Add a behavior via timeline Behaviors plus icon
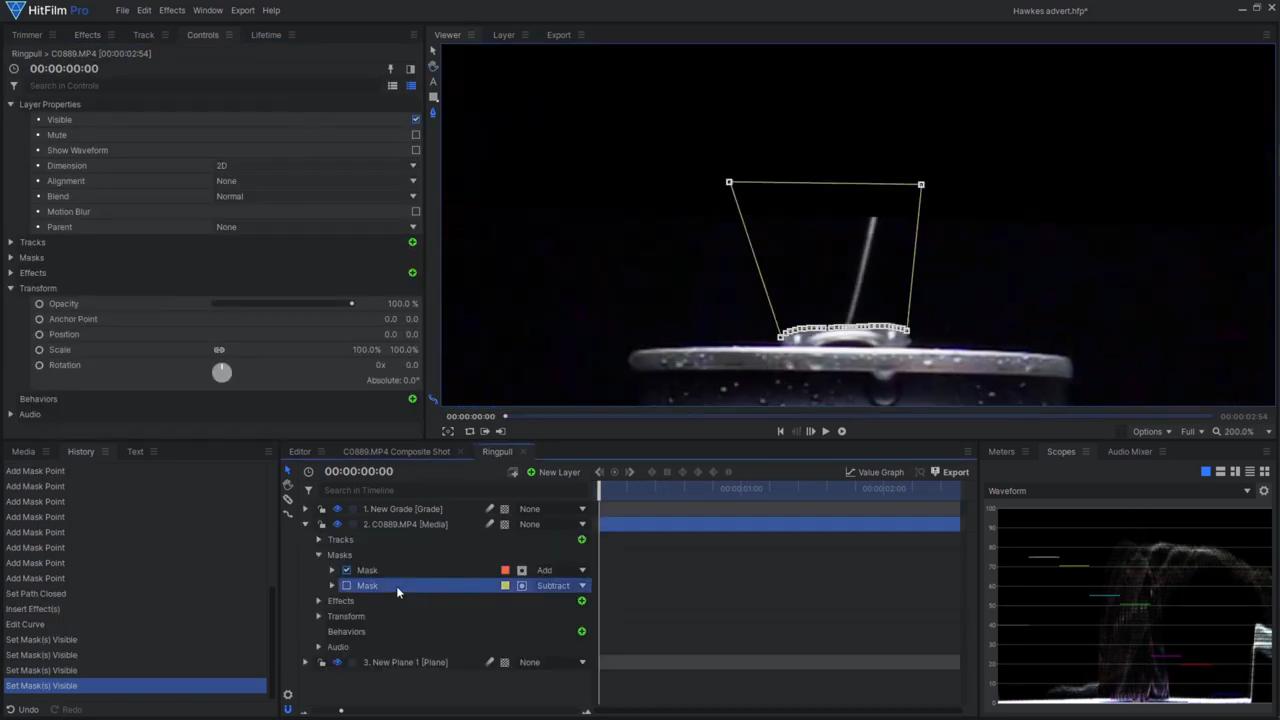1280x720 pixels. [x=582, y=632]
